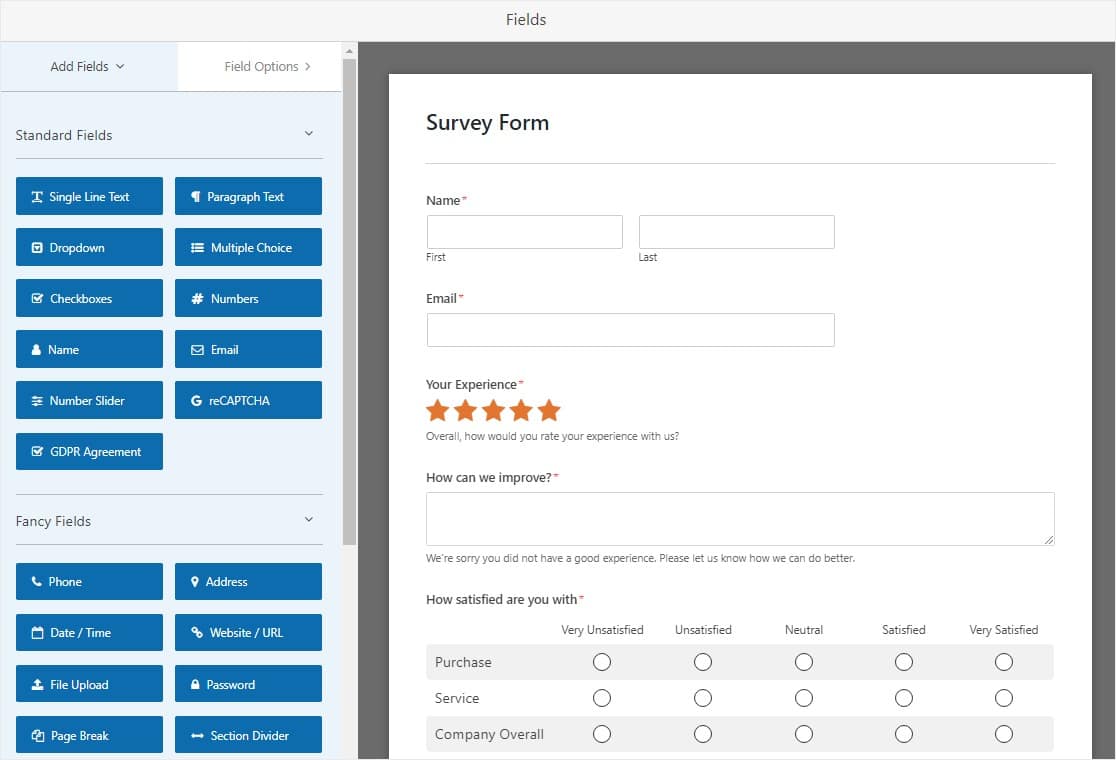Click the First name input box
Viewport: 1116px width, 760px height.
pos(525,232)
